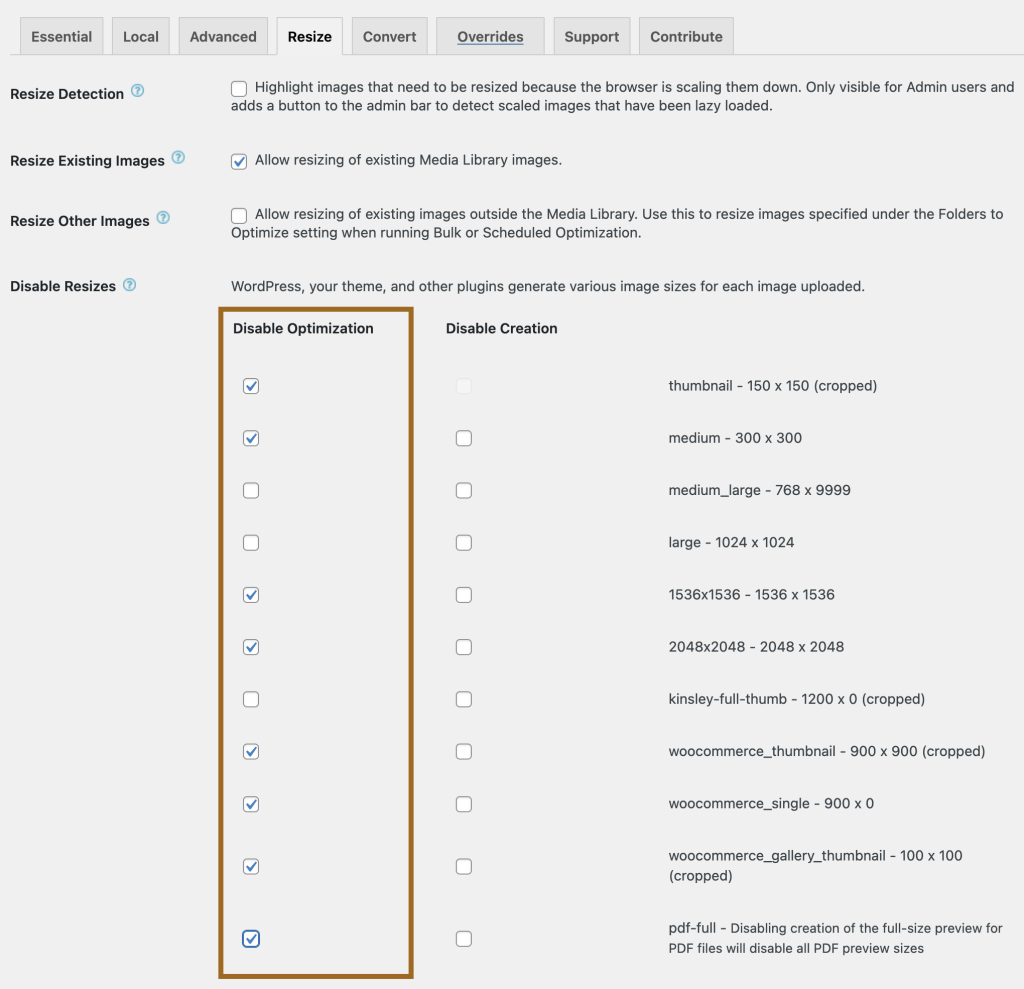Click help icon beside Disable Resizes
This screenshot has height=989, width=1024.
pyautogui.click(x=129, y=285)
